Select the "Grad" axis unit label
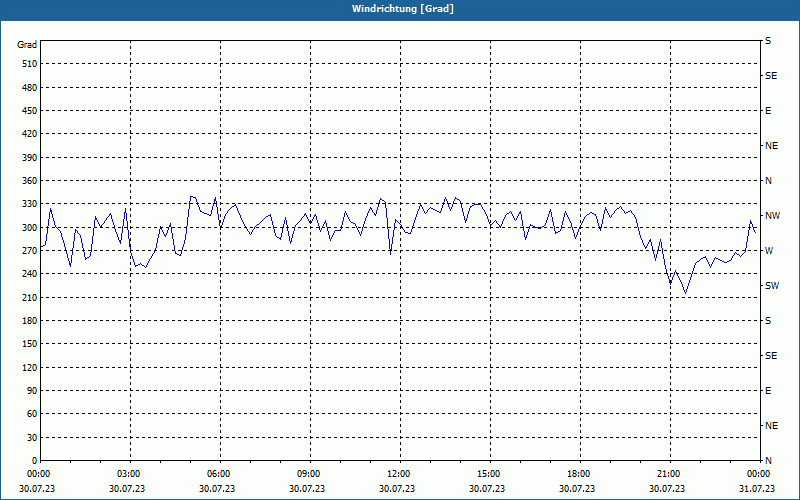 [27, 45]
